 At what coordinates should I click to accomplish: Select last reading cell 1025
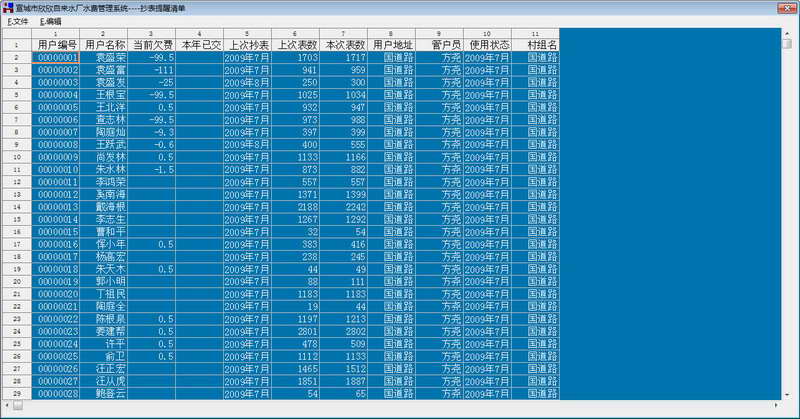click(x=295, y=95)
